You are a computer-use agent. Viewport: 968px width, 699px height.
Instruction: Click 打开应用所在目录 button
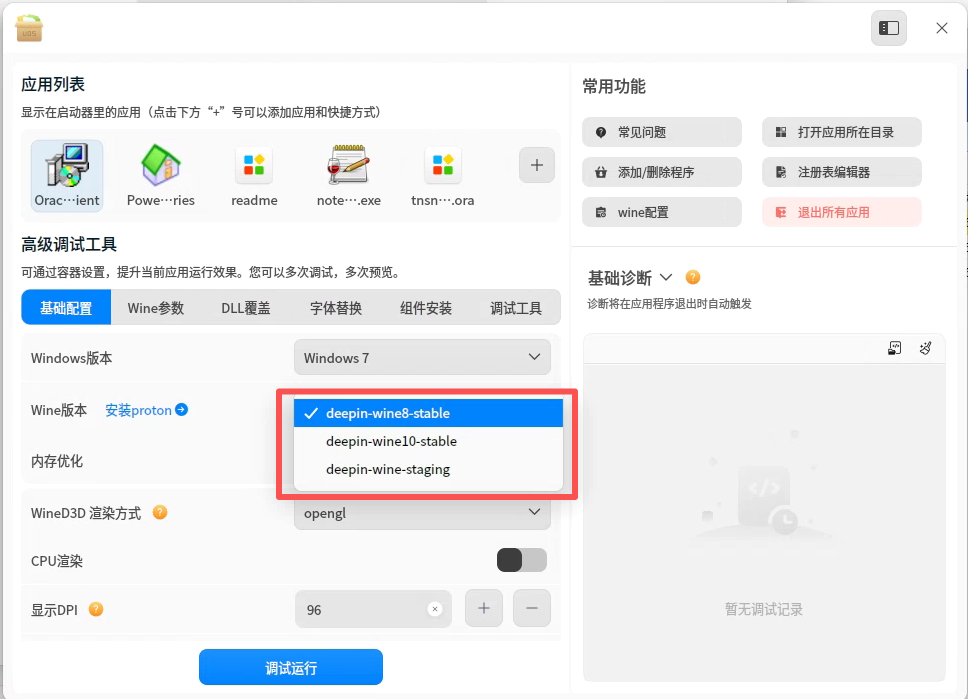coord(841,132)
